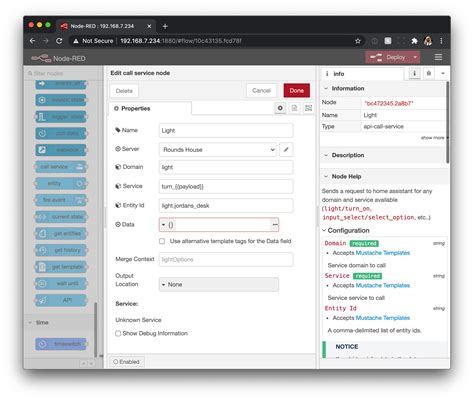Select the Node-RED browser tab
Screen dimensions: 474x400
pos(106,26)
